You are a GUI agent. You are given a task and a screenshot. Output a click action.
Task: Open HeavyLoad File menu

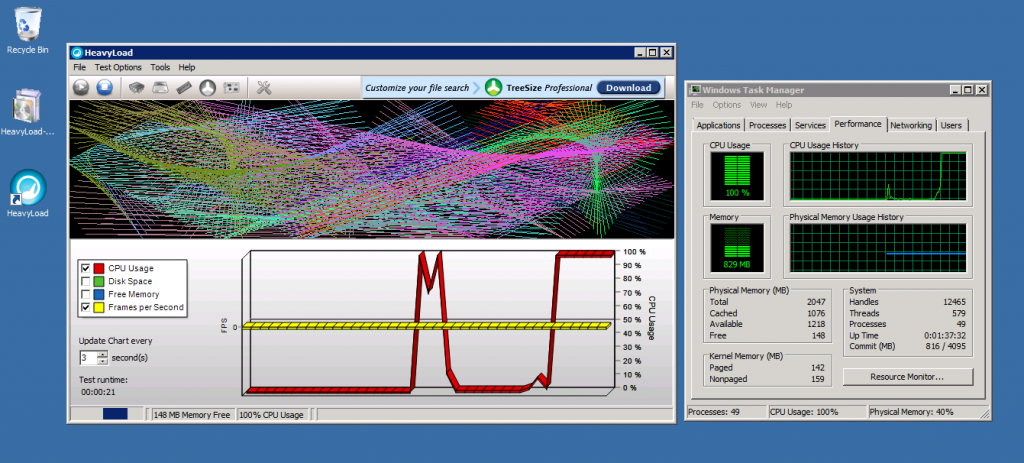click(x=80, y=67)
